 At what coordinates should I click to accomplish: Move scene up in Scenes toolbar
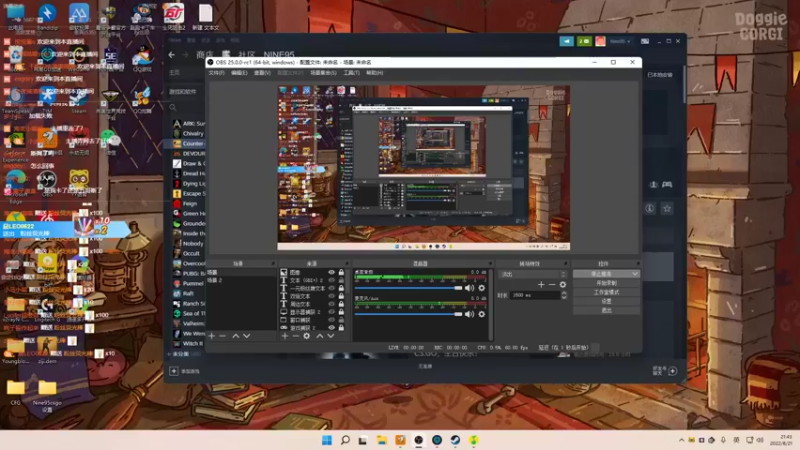(236, 336)
